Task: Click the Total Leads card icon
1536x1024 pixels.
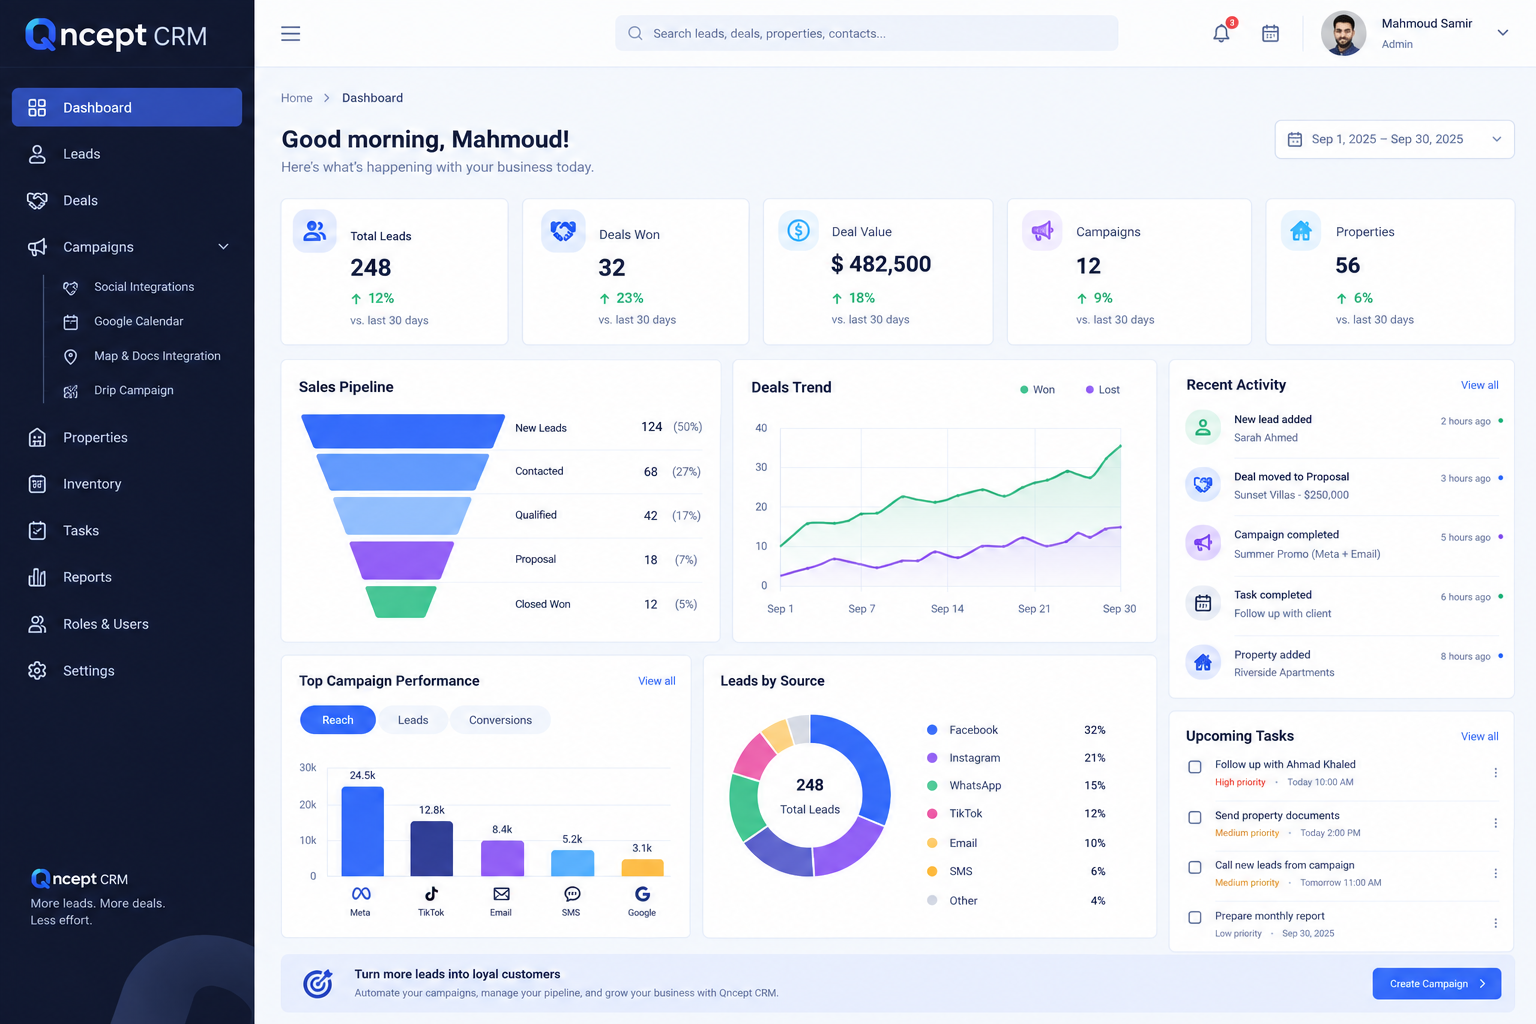Action: [315, 231]
